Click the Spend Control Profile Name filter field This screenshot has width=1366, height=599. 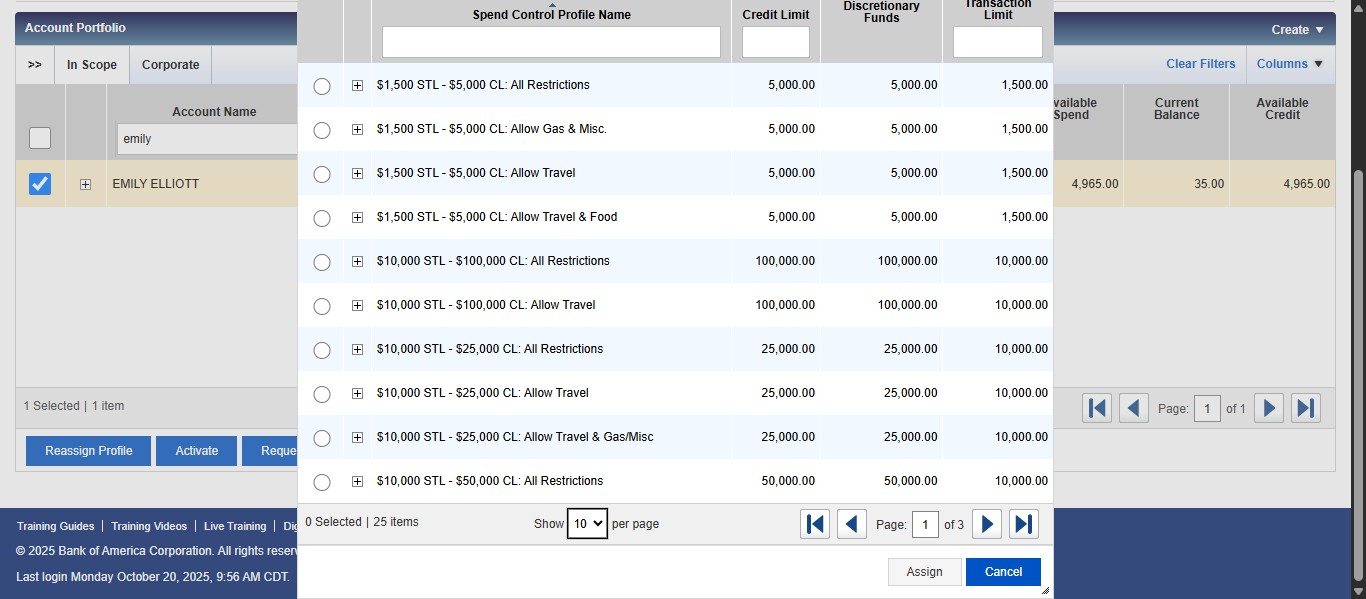click(551, 42)
